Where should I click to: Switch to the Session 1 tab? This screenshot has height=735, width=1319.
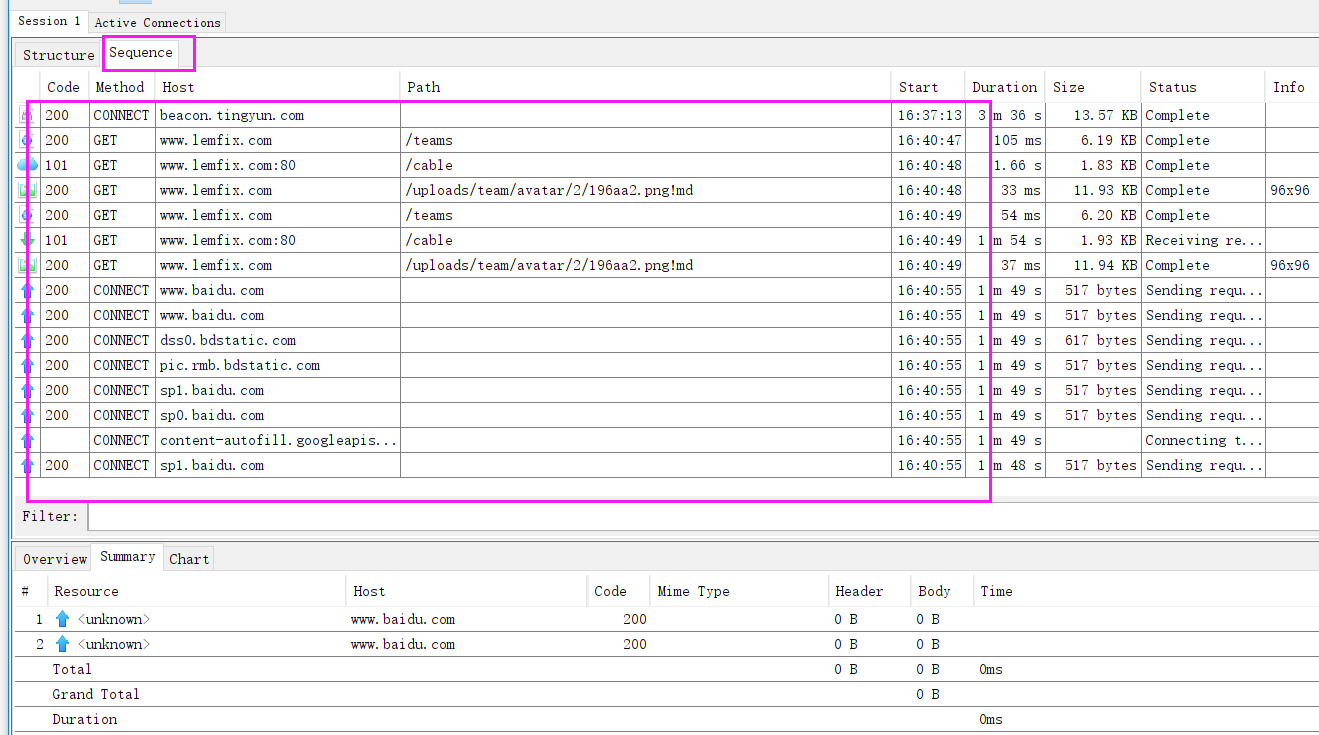(x=50, y=21)
